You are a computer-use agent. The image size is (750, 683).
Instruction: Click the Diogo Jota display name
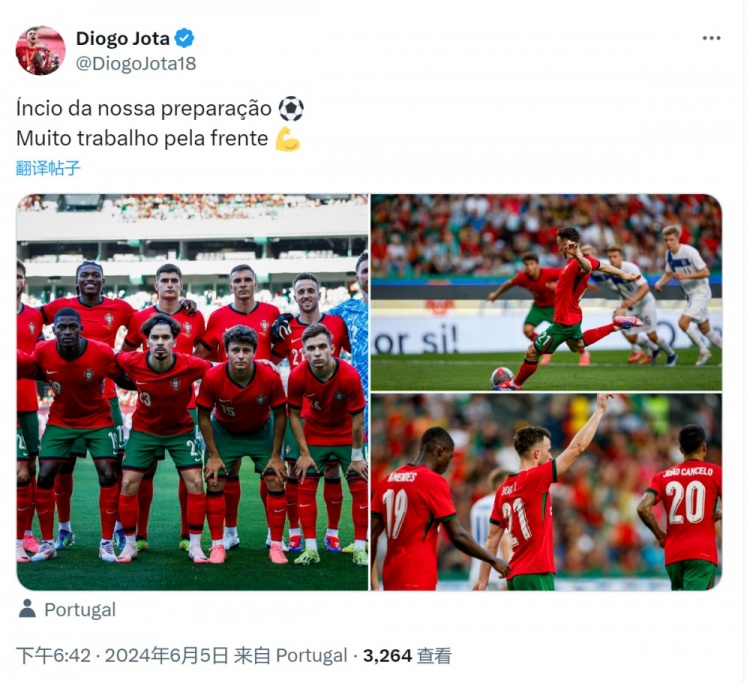(122, 38)
